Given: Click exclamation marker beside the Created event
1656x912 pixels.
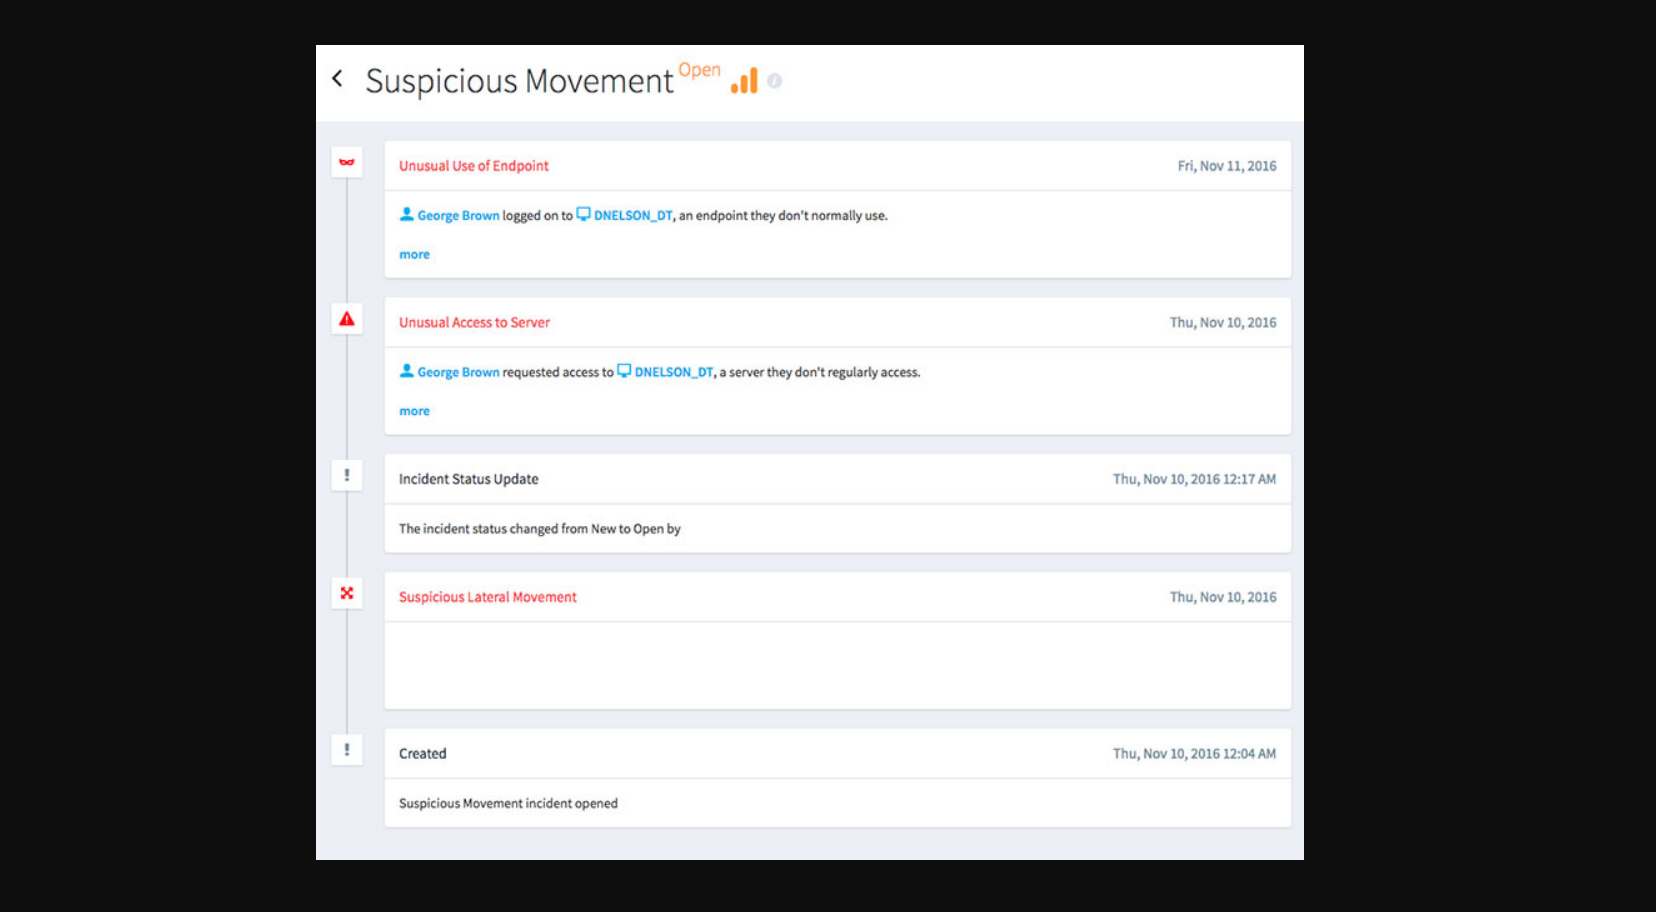Looking at the screenshot, I should tap(347, 749).
